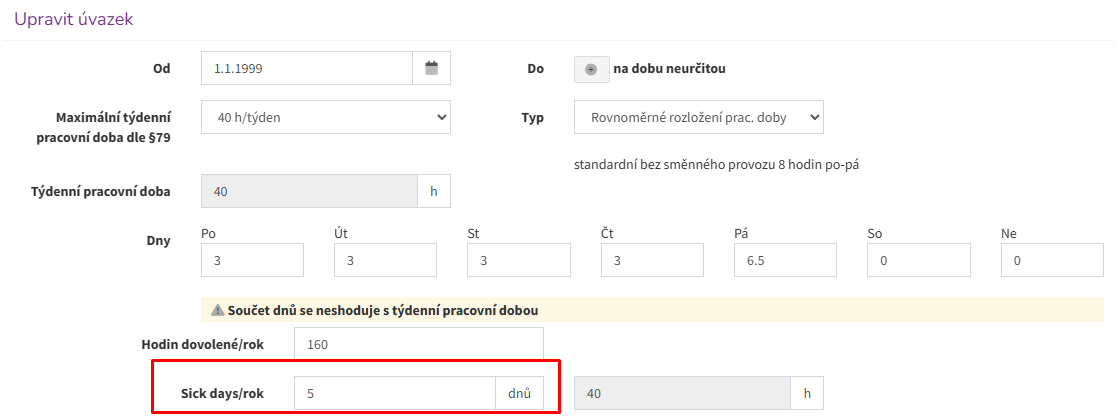Click the warning triangle icon in alert
This screenshot has height=419, width=1118.
(x=218, y=311)
